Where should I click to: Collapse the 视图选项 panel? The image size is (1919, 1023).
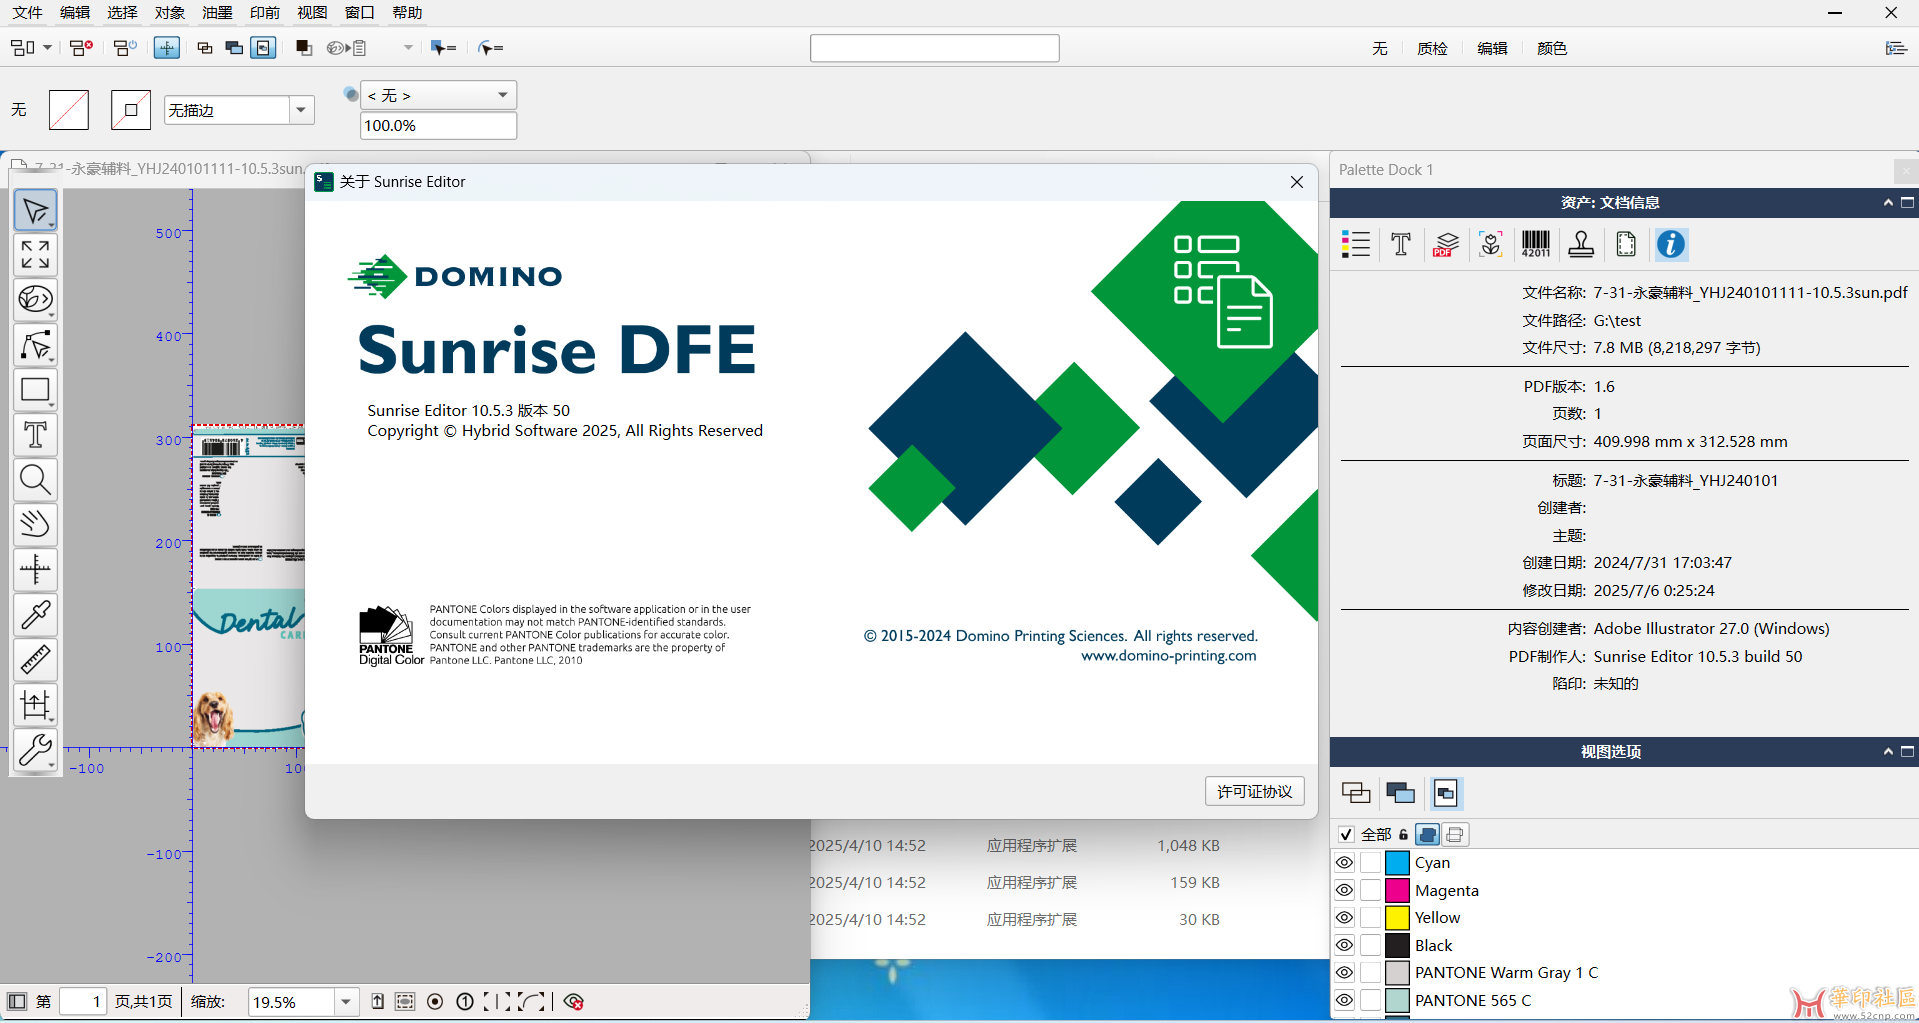[1888, 752]
